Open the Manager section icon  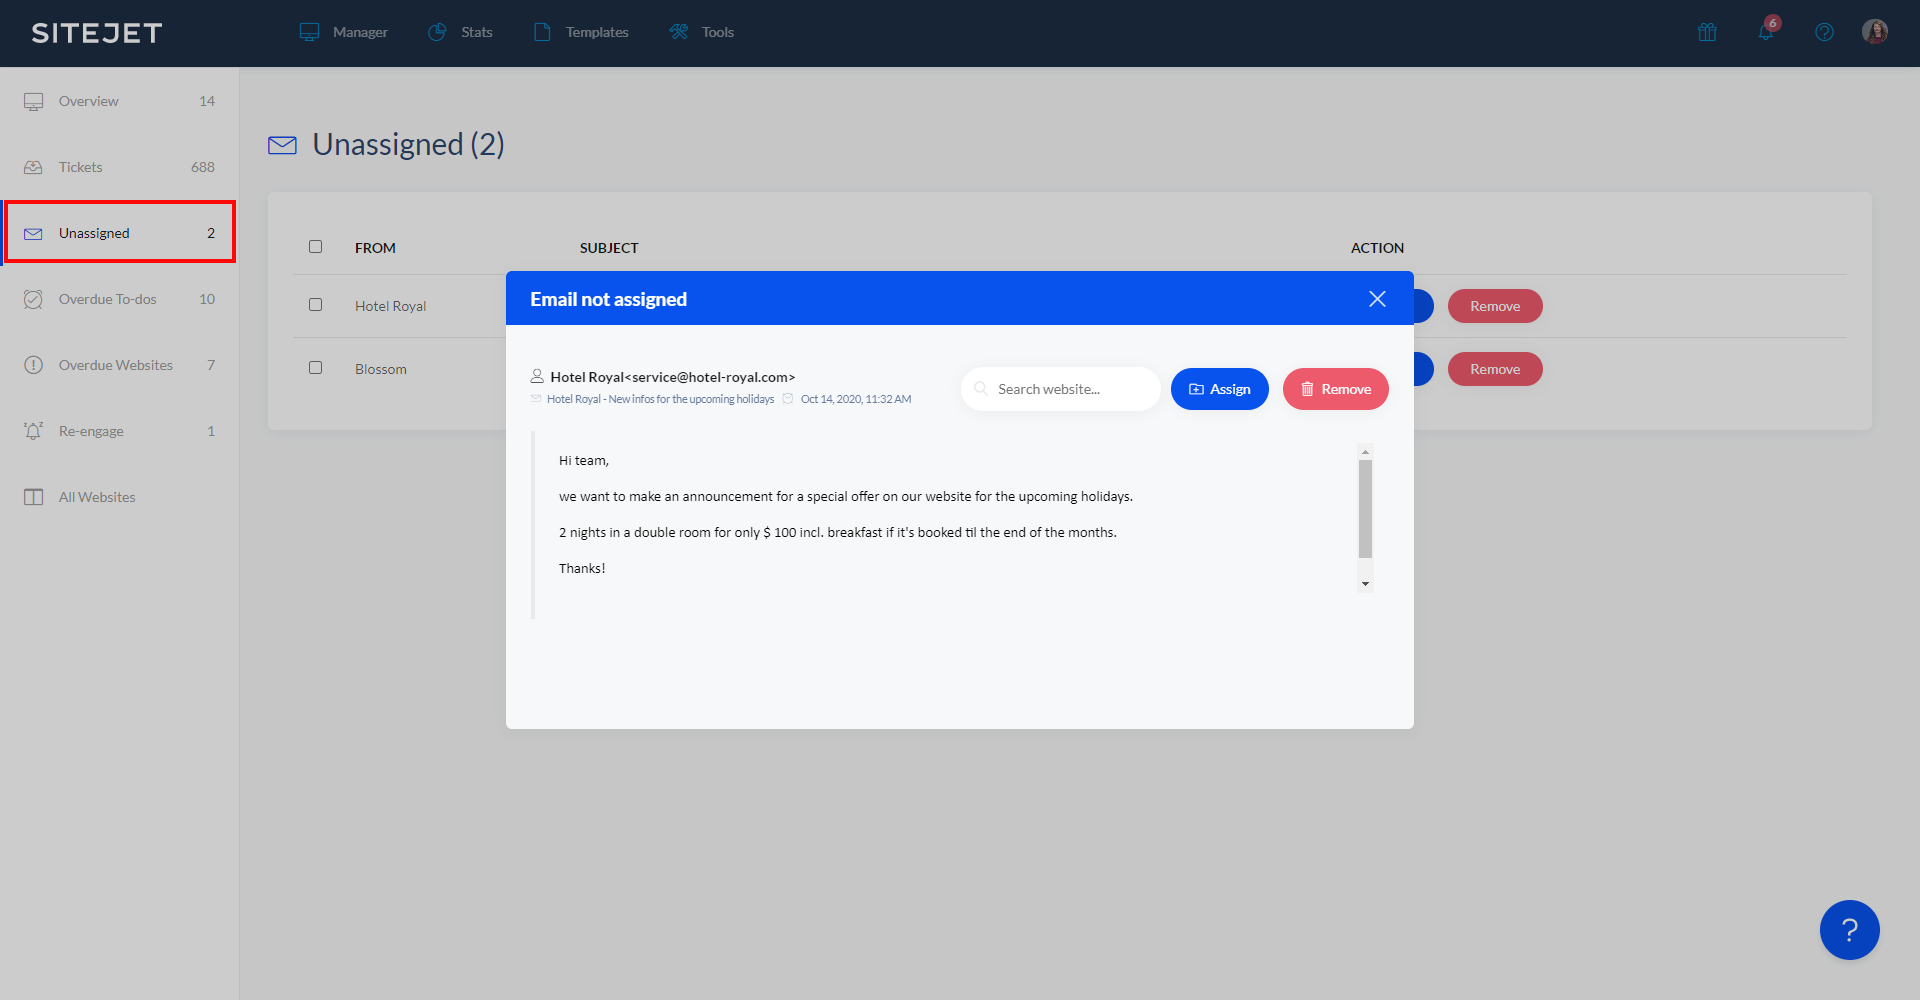pos(309,31)
